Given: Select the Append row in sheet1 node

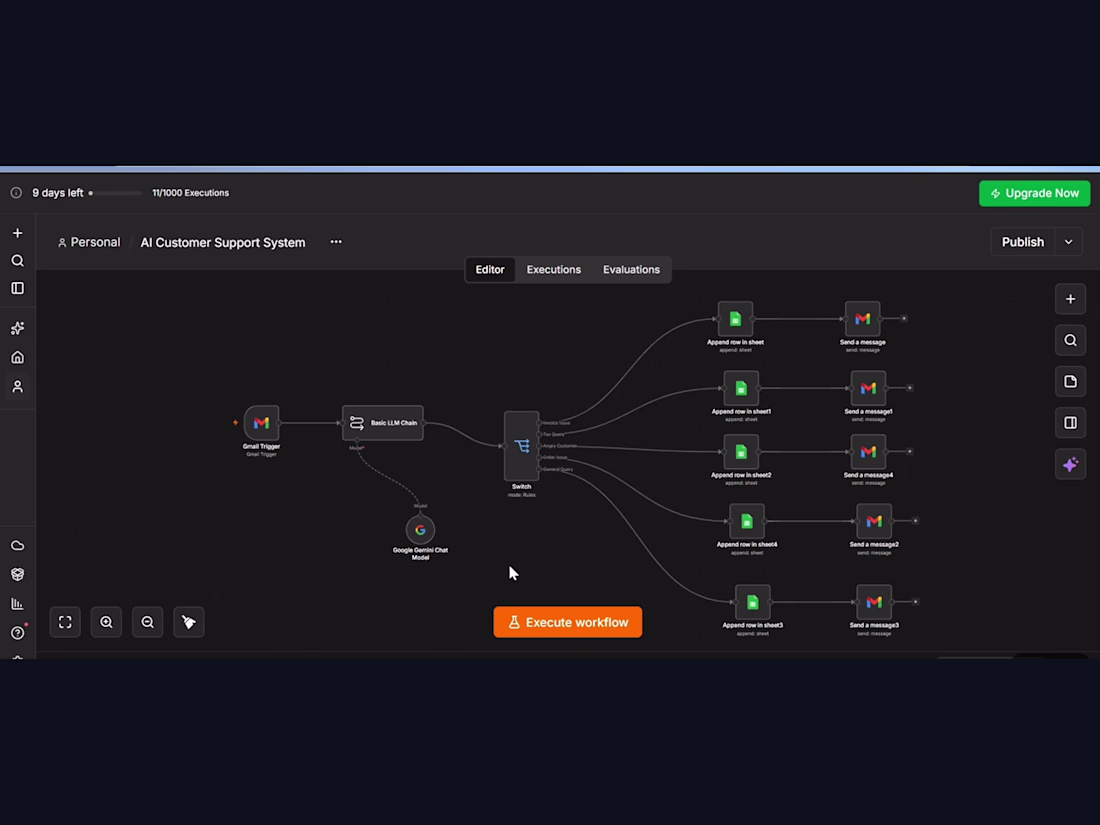Looking at the screenshot, I should 742,388.
